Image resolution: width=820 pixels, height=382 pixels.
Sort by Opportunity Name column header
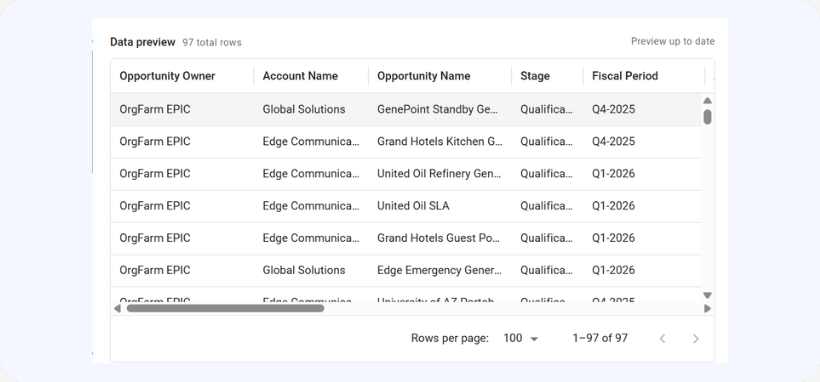tap(424, 76)
